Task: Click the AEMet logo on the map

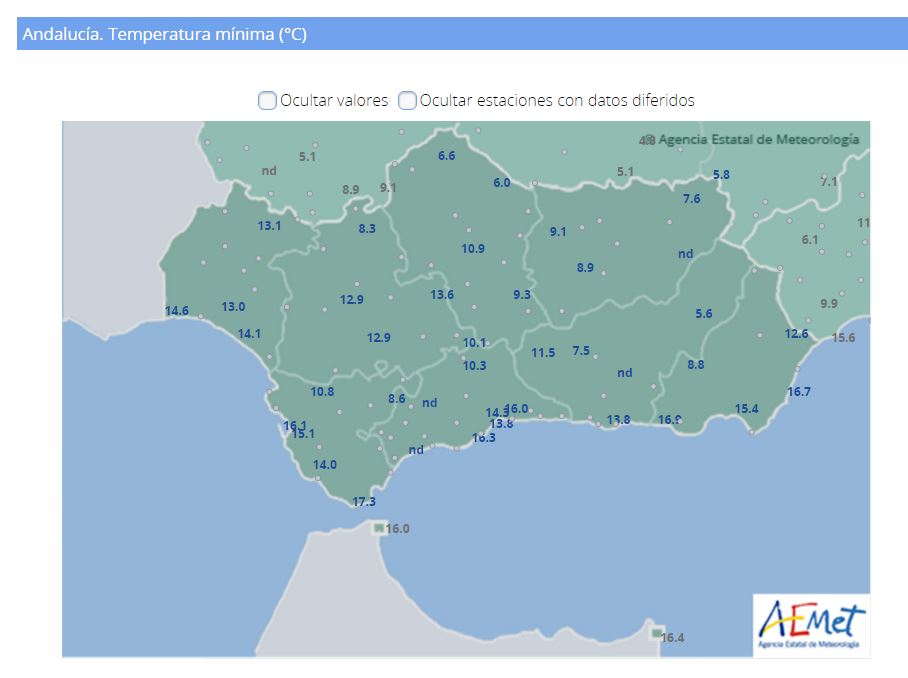Action: pyautogui.click(x=811, y=625)
